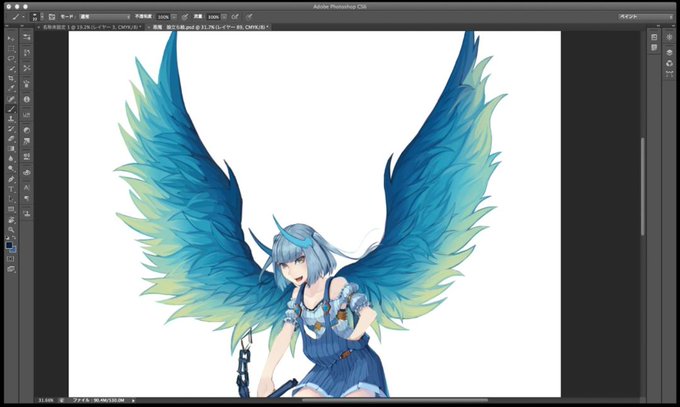Toggle pen pressure for brush size
Viewport: 680px width, 407px height.
(x=249, y=16)
